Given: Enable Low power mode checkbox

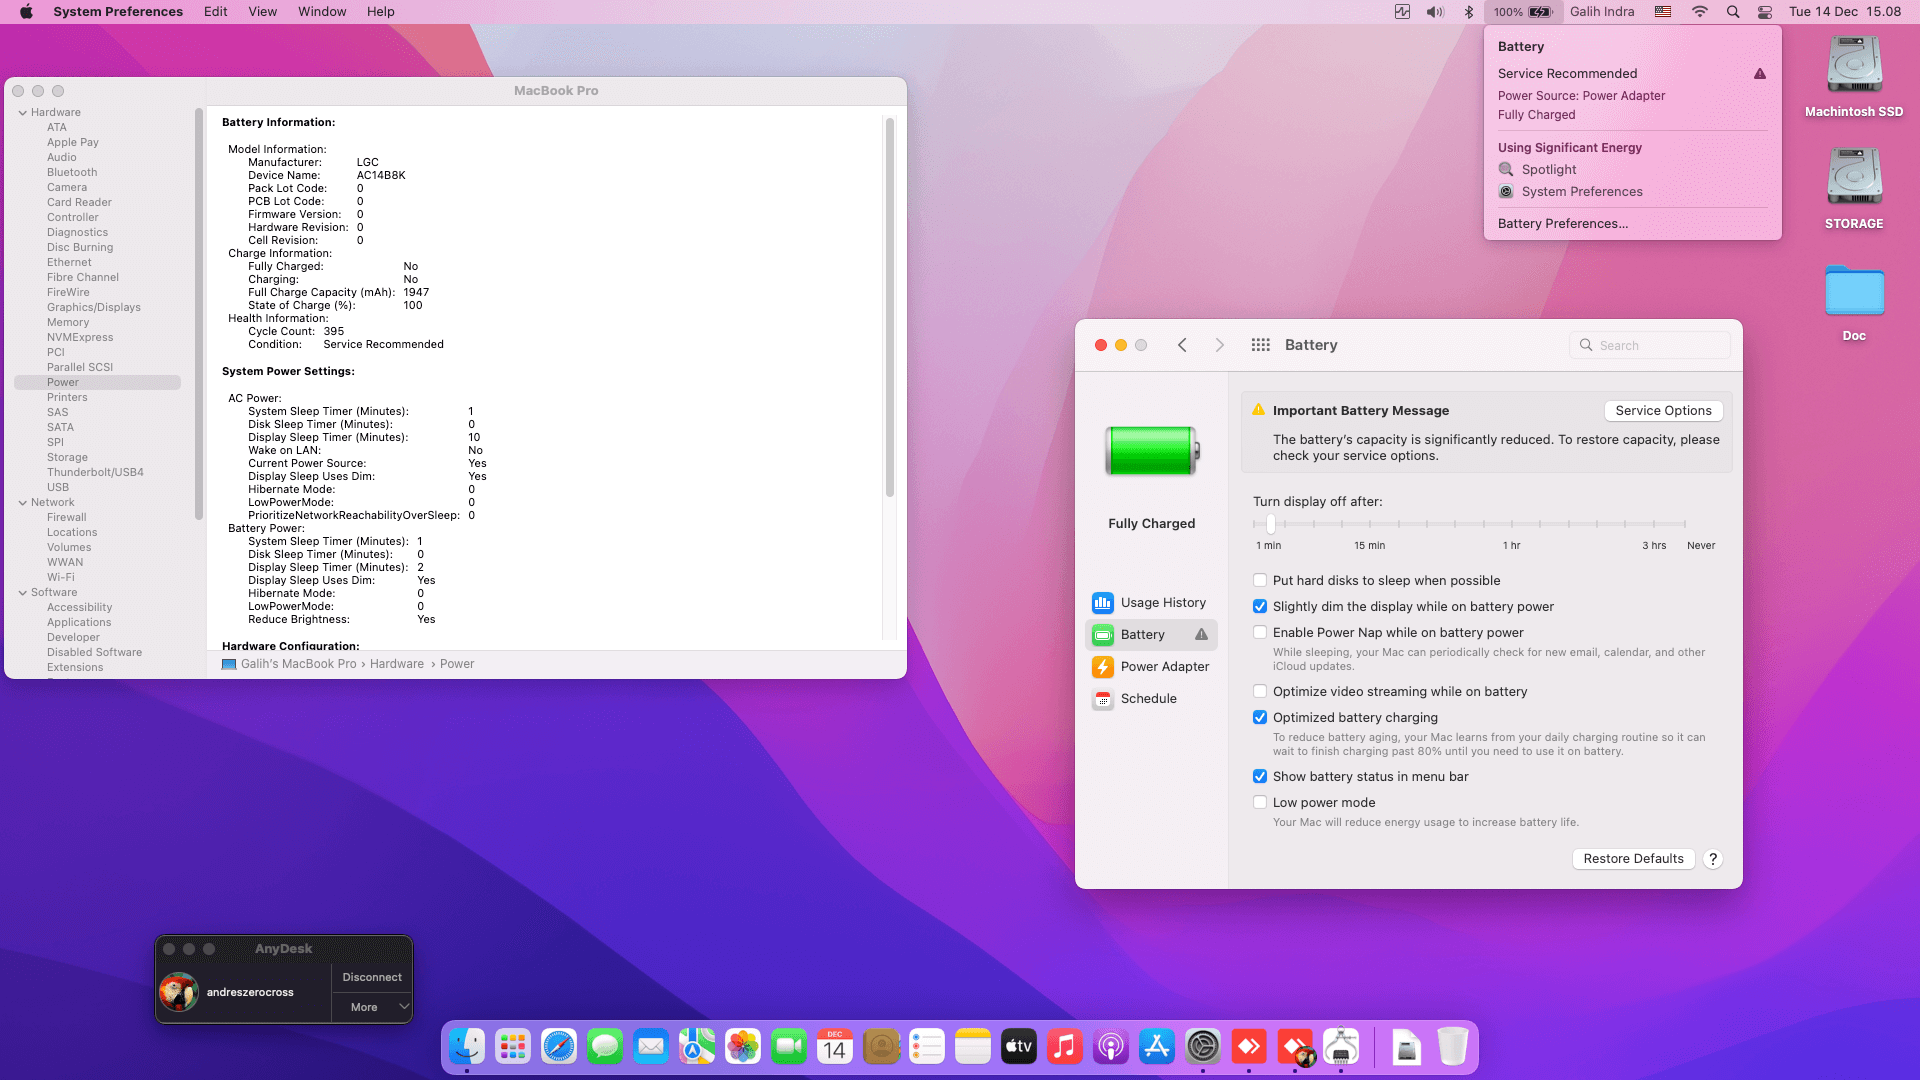Looking at the screenshot, I should point(1260,802).
